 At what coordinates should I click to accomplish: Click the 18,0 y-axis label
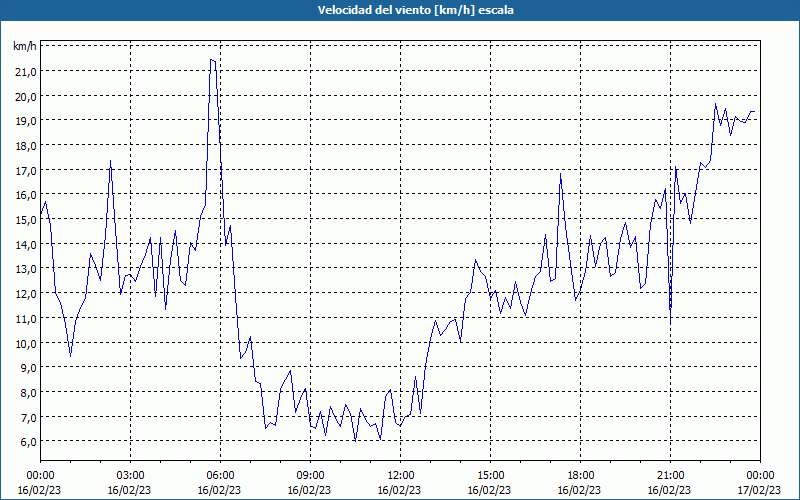(26, 146)
